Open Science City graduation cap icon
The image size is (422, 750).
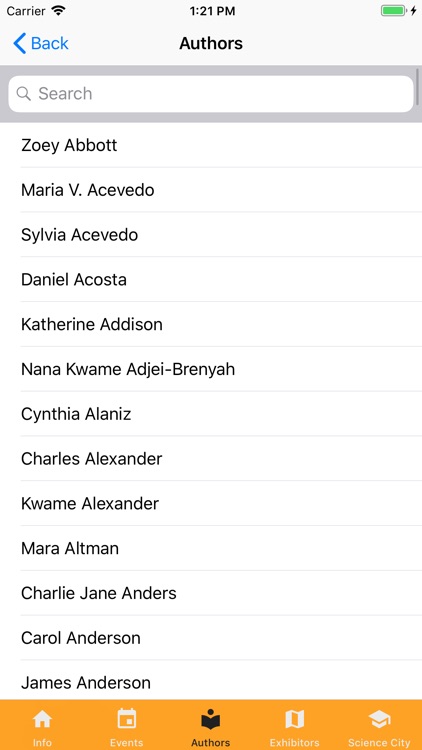tap(379, 719)
